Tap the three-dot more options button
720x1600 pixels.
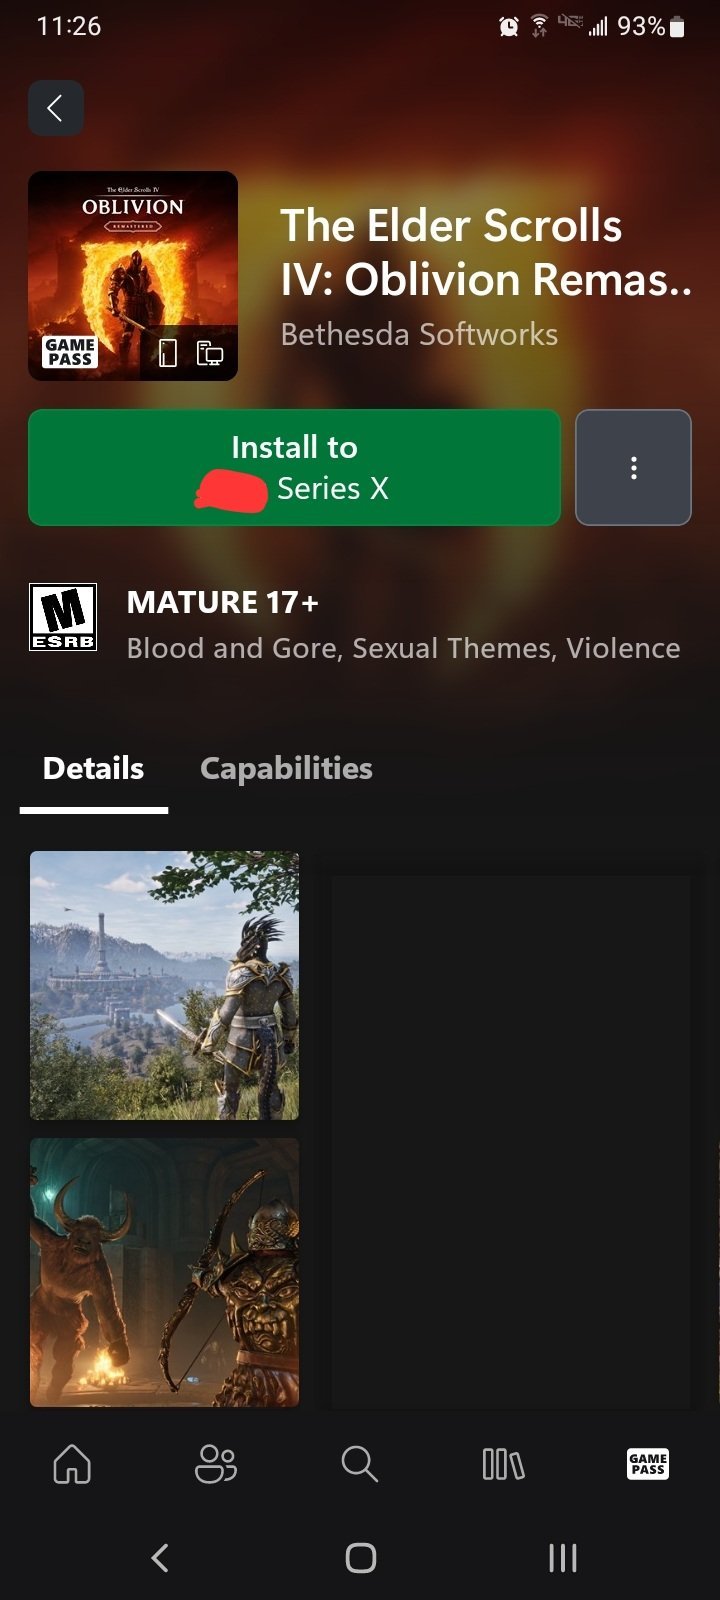tap(634, 467)
